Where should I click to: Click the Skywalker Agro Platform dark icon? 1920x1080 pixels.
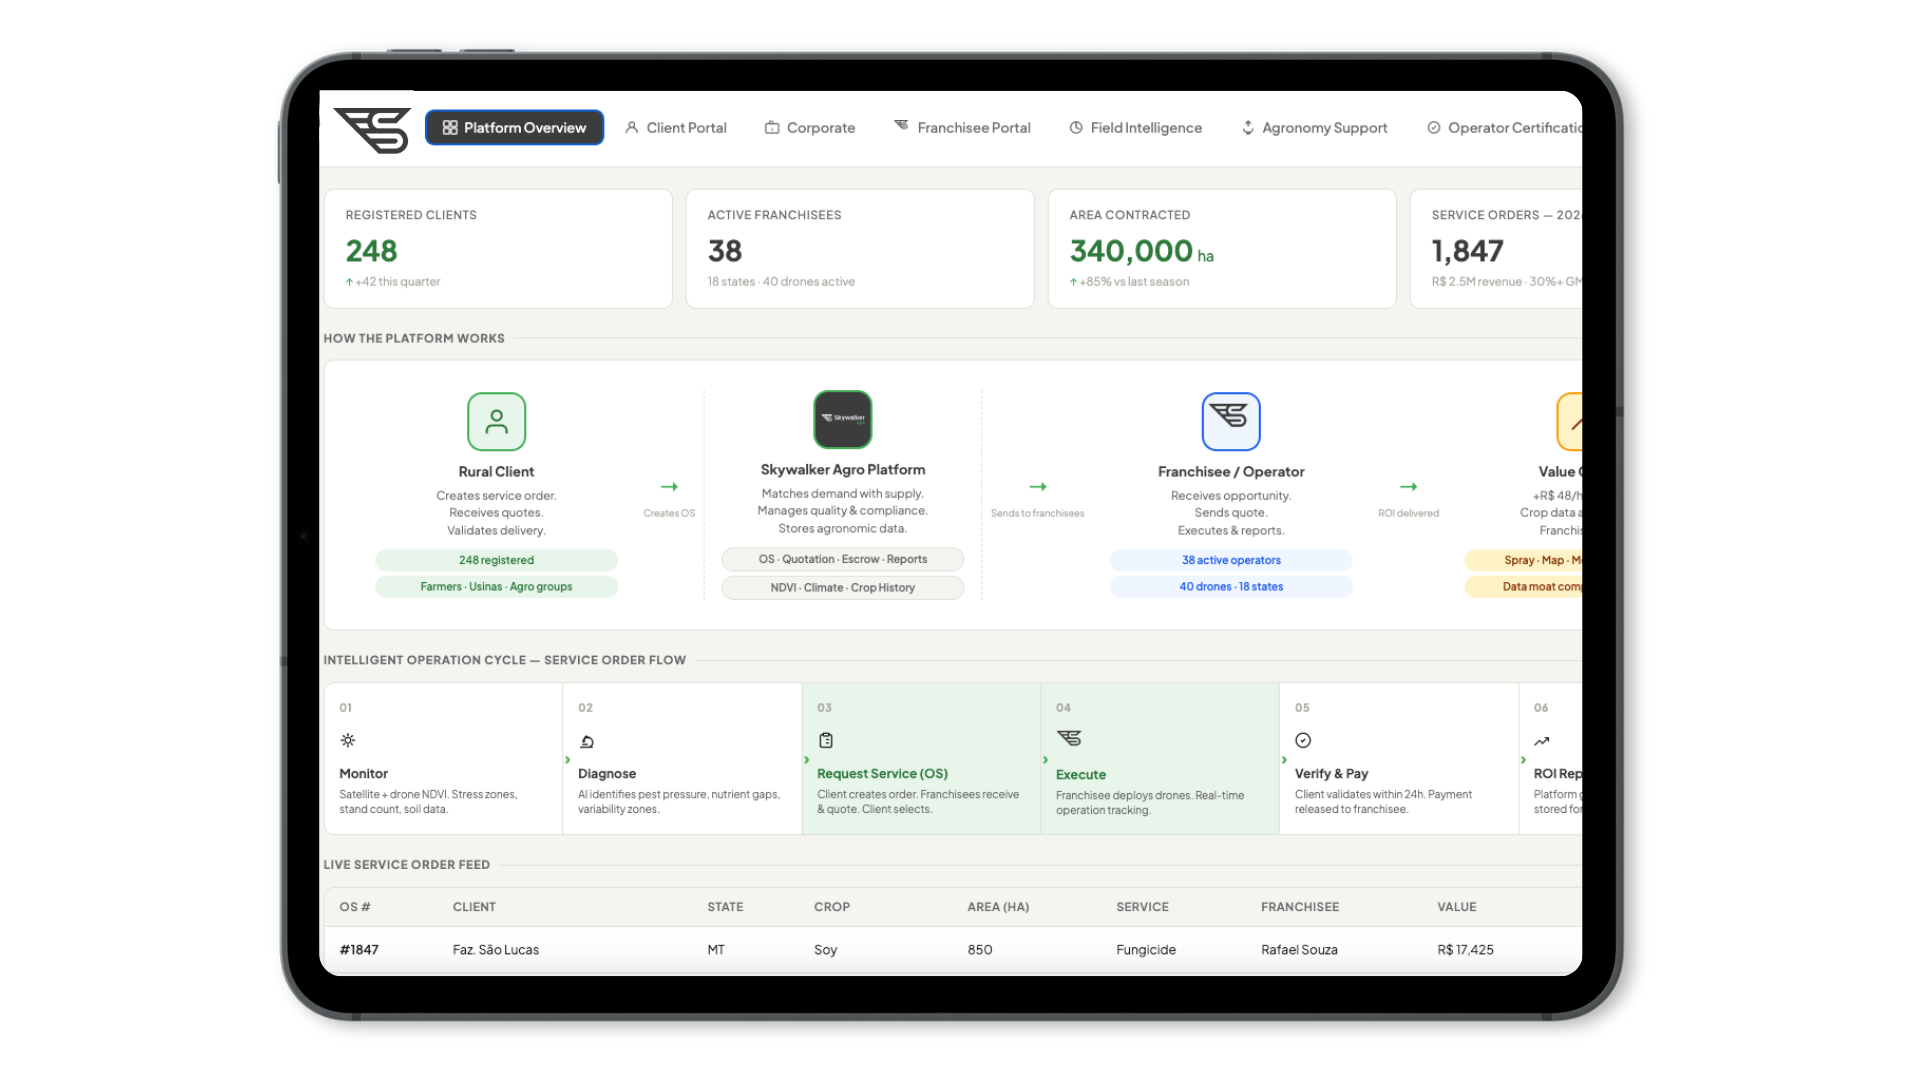[842, 419]
